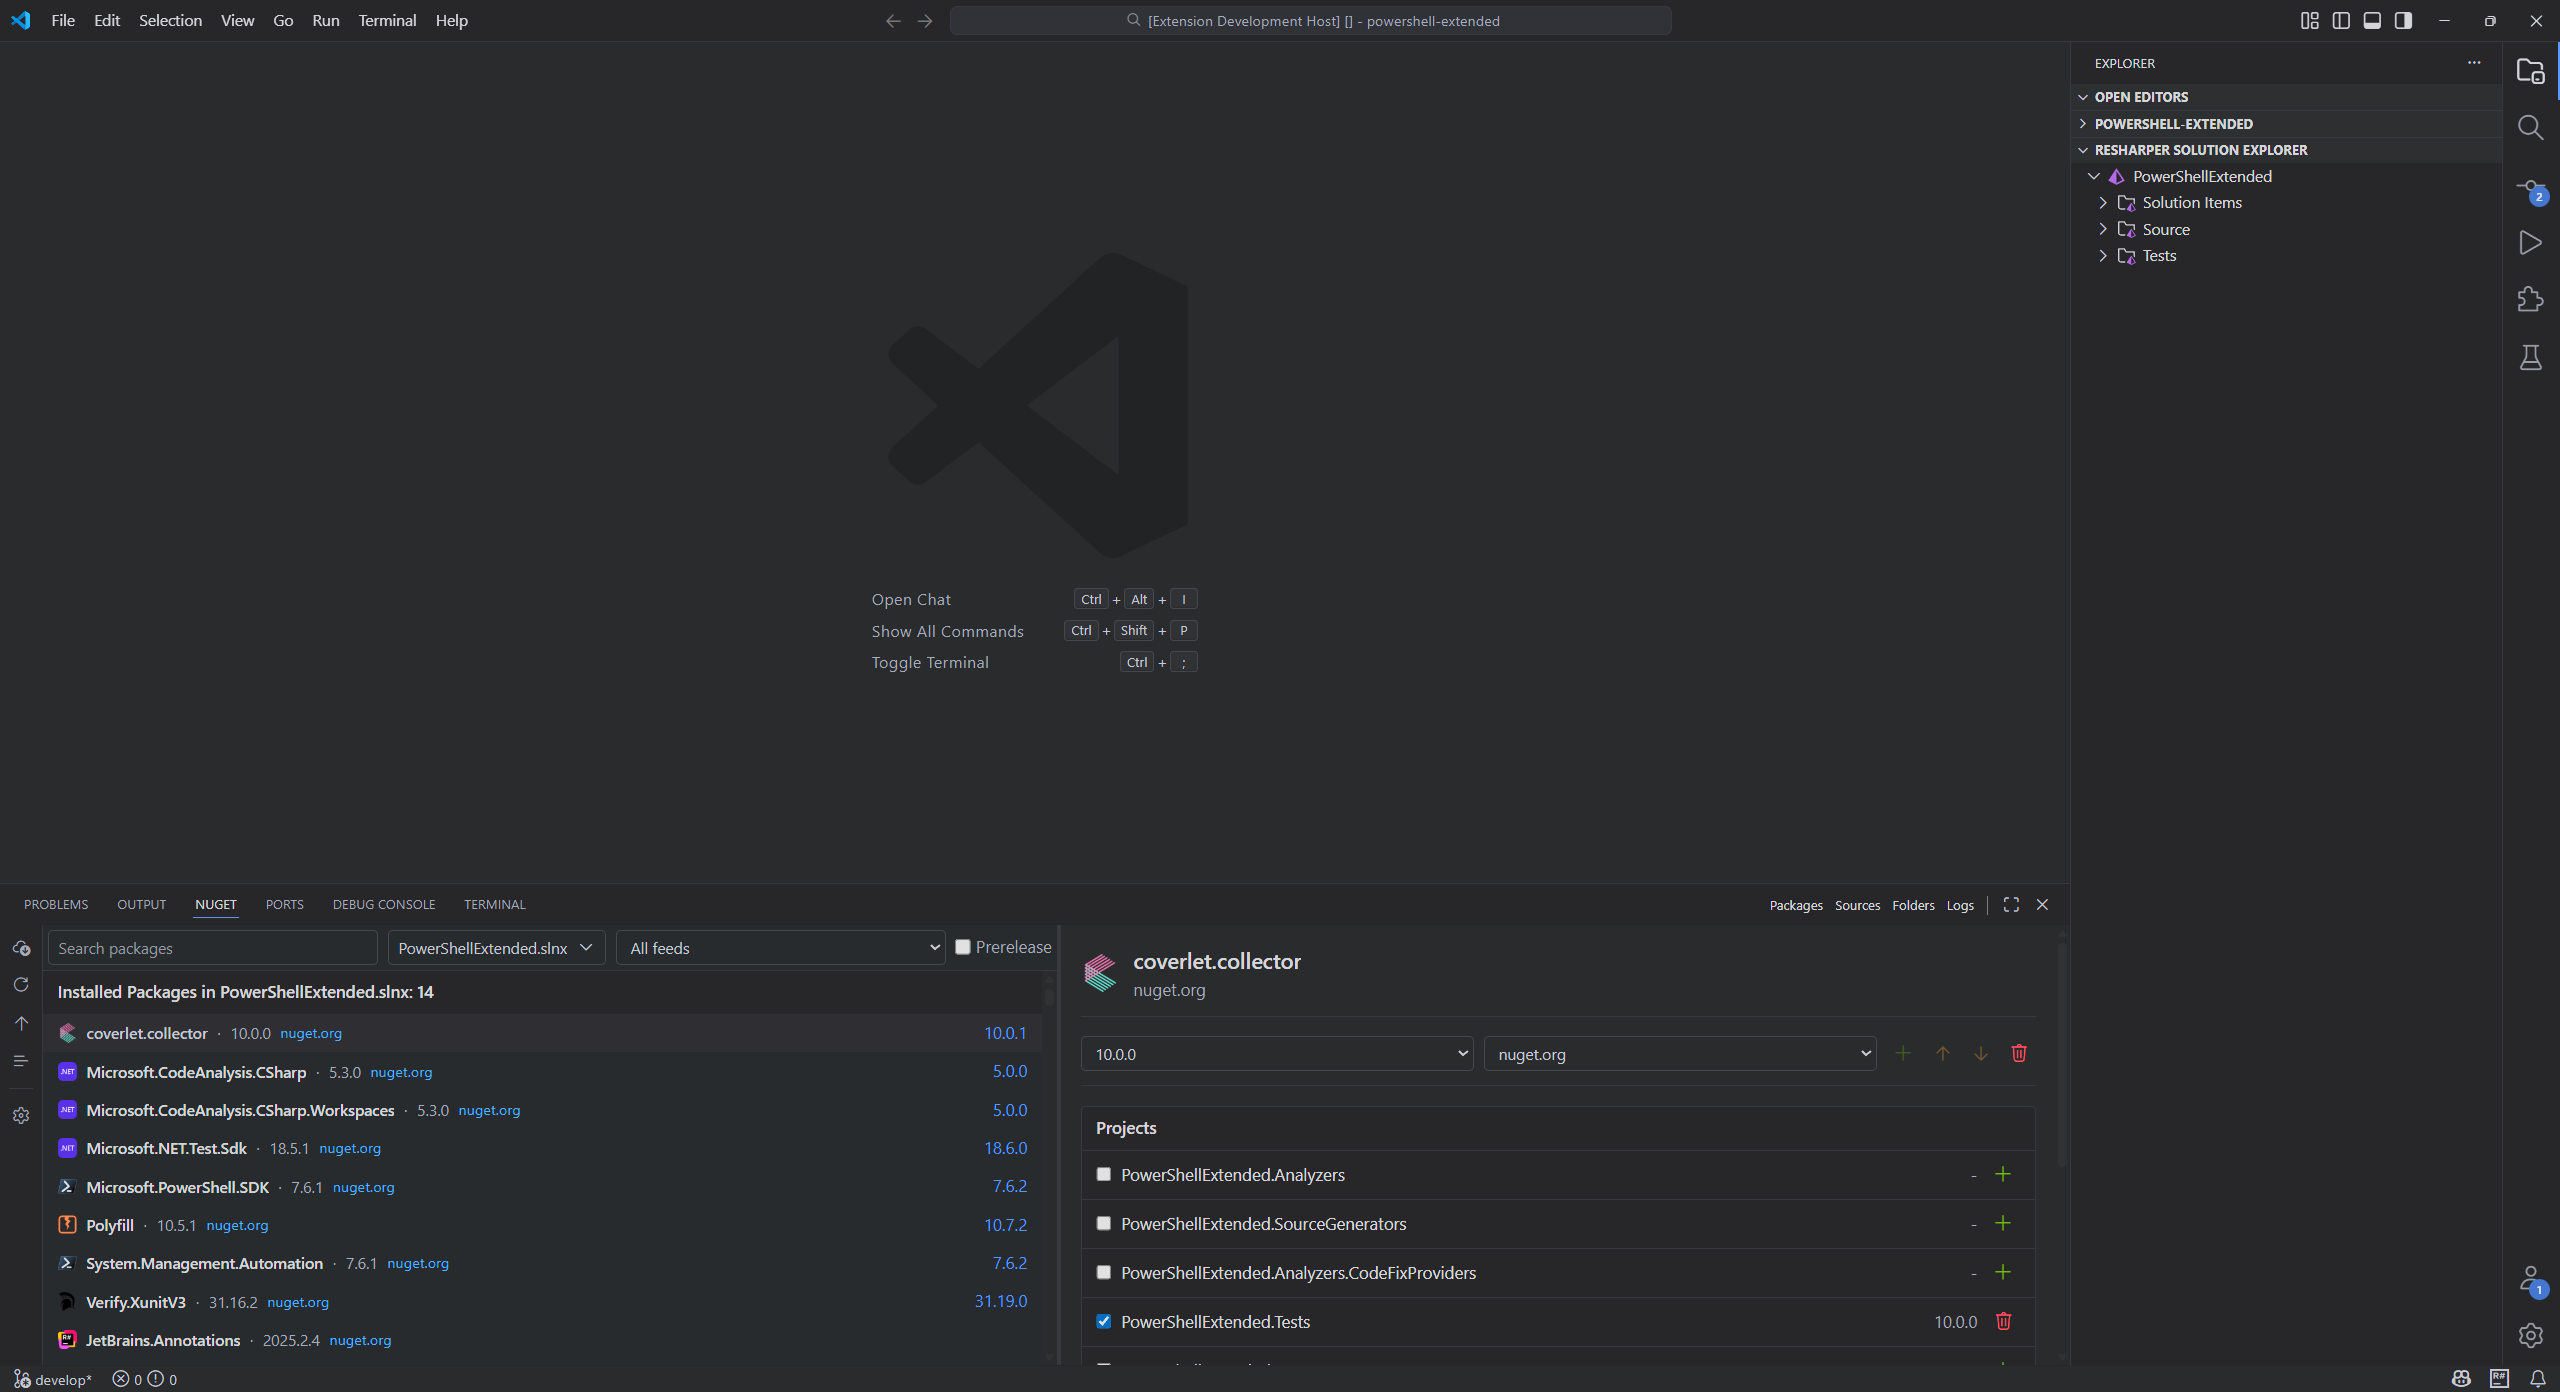The width and height of the screenshot is (2560, 1392).
Task: Open the All feeds dropdown
Action: 781,948
